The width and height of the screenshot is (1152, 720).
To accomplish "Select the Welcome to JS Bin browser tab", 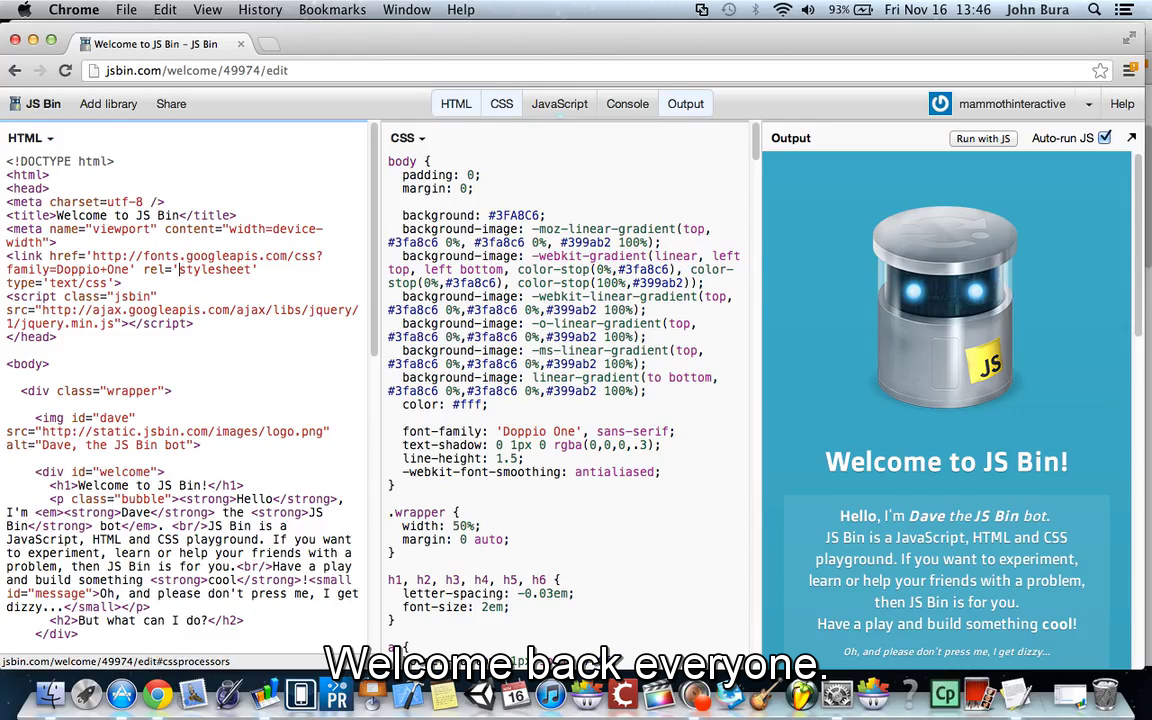I will (156, 44).
